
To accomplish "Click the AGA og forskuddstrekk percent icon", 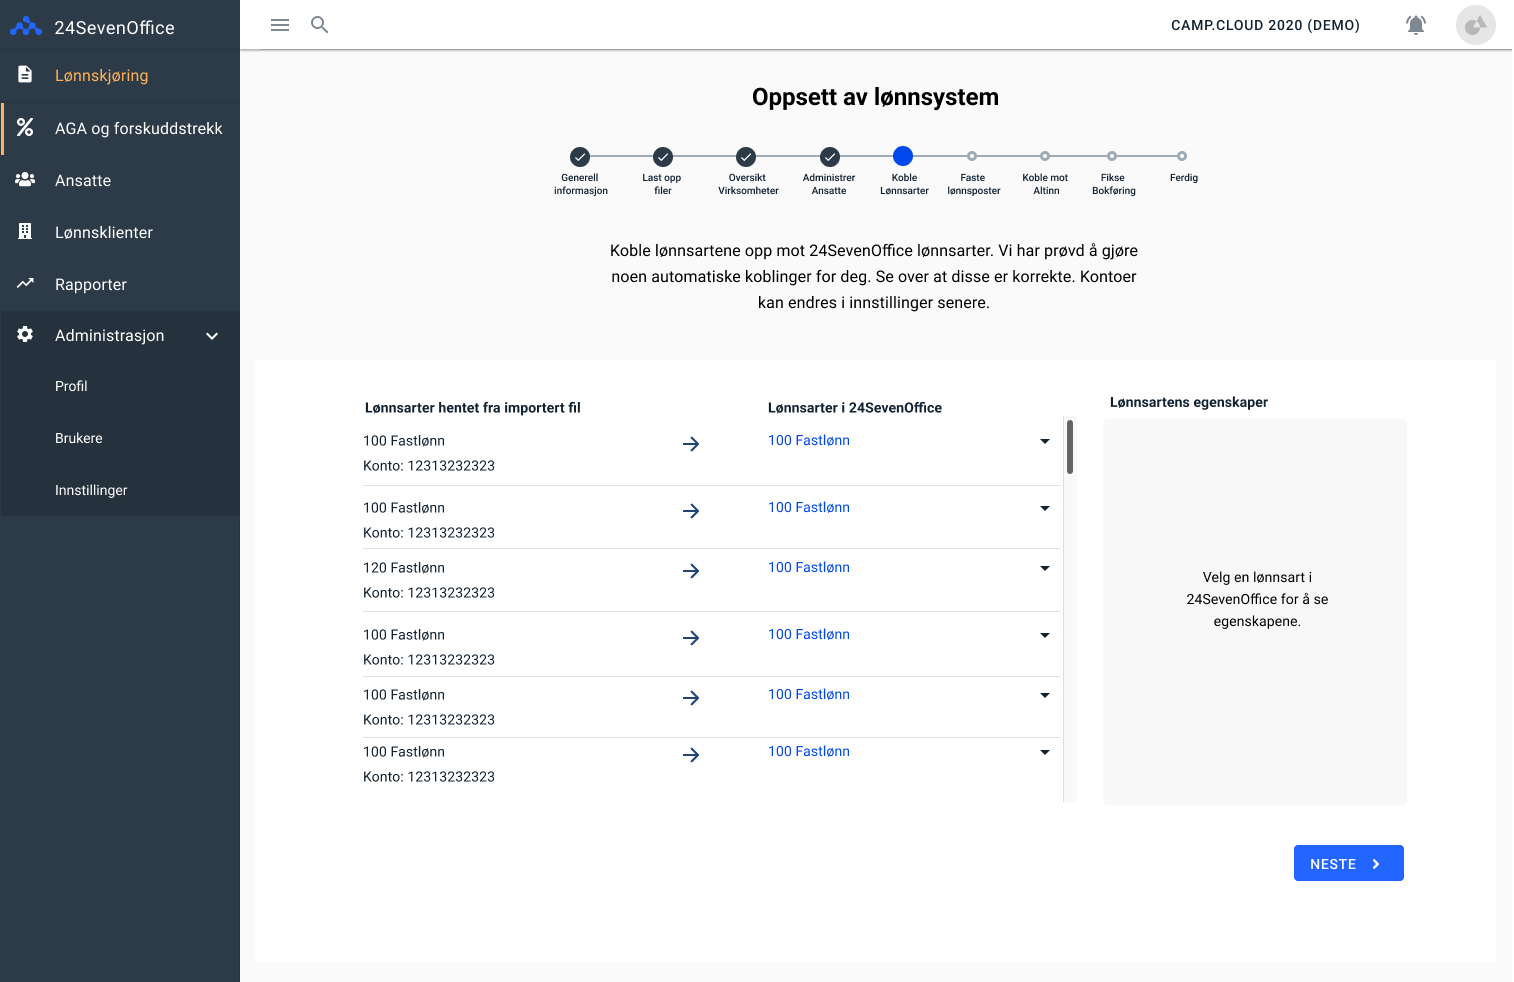I will [x=25, y=128].
